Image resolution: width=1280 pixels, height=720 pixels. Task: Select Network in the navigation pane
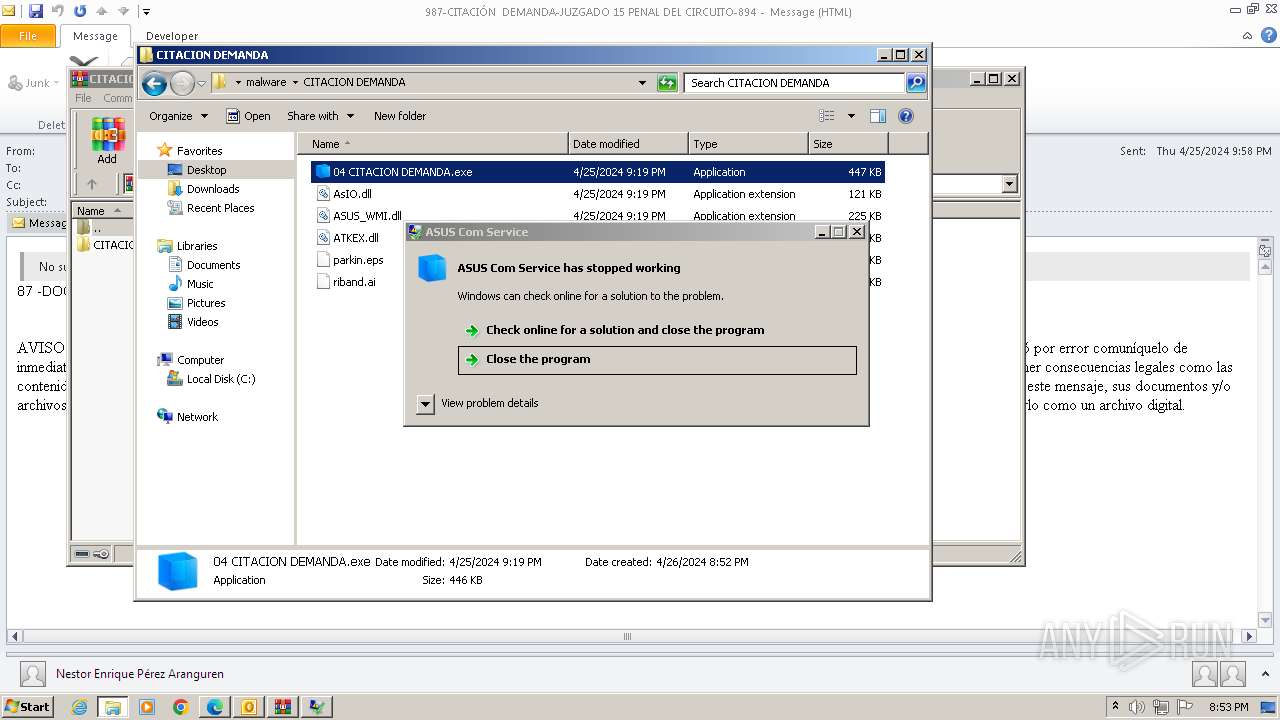point(197,417)
